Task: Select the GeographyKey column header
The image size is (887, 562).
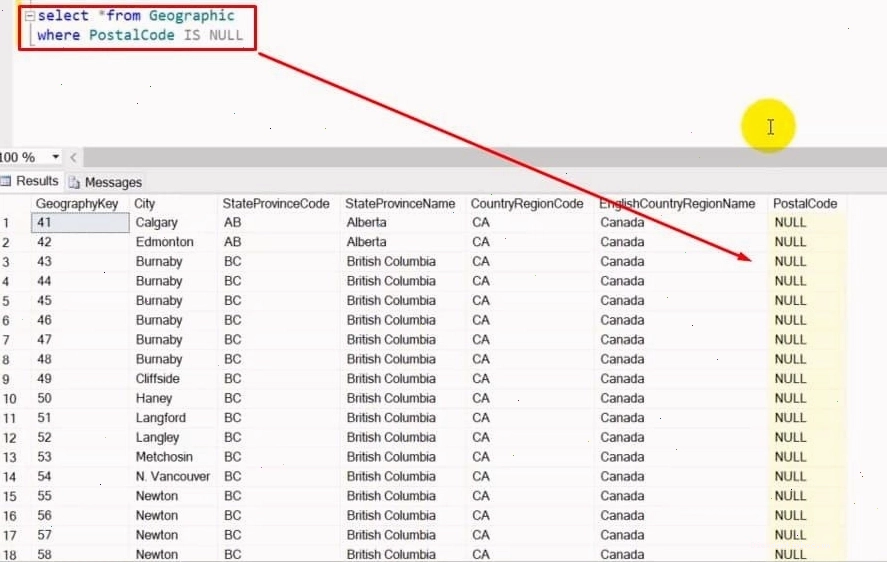Action: tap(77, 204)
